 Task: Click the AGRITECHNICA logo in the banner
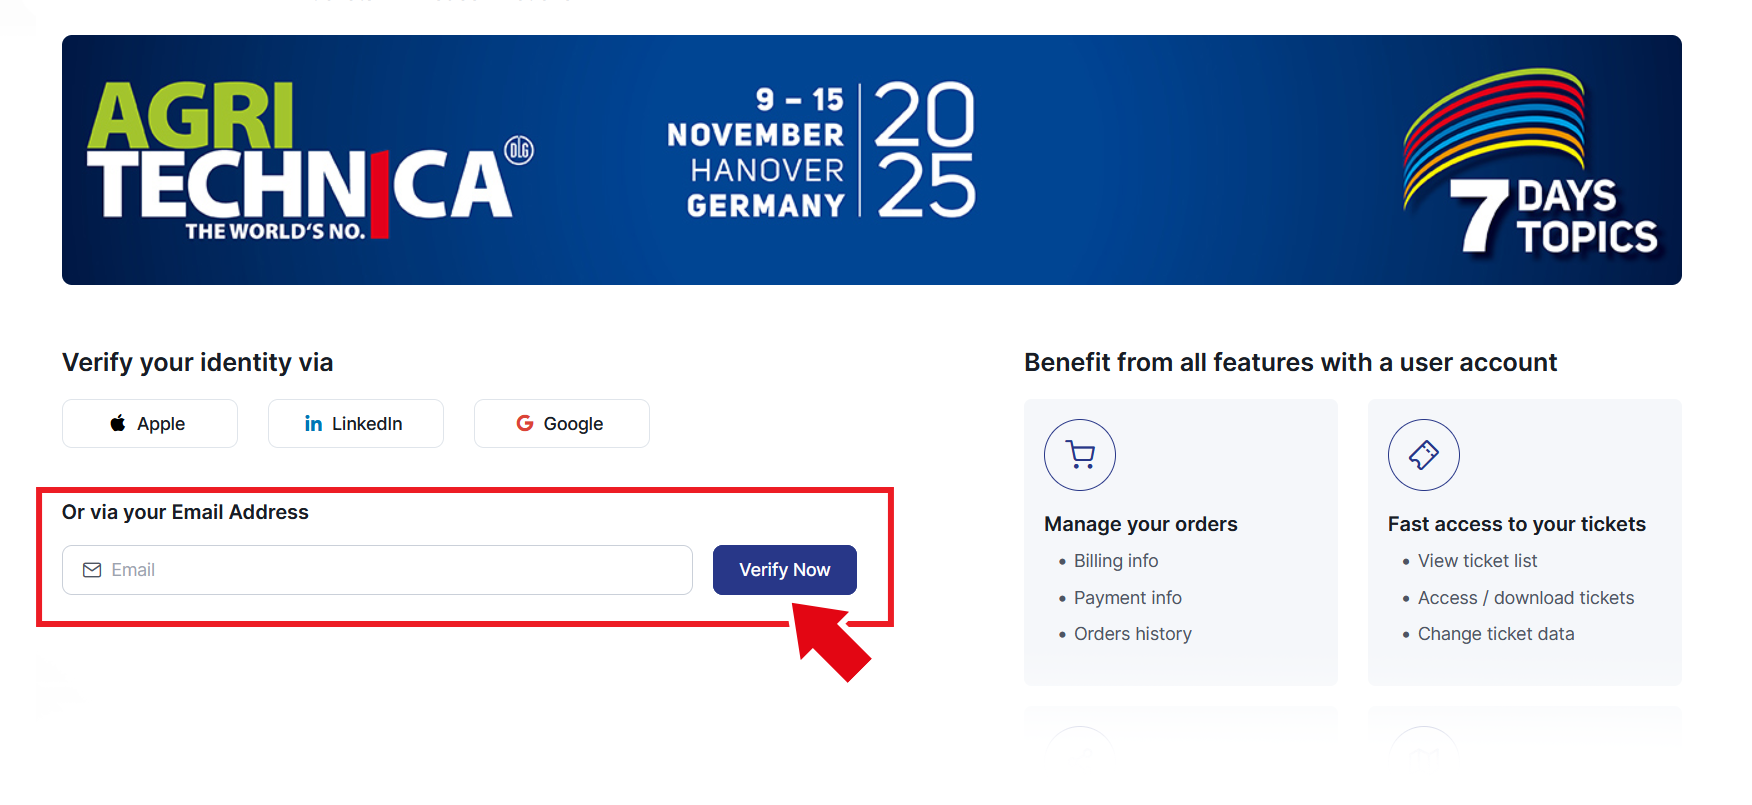click(300, 160)
